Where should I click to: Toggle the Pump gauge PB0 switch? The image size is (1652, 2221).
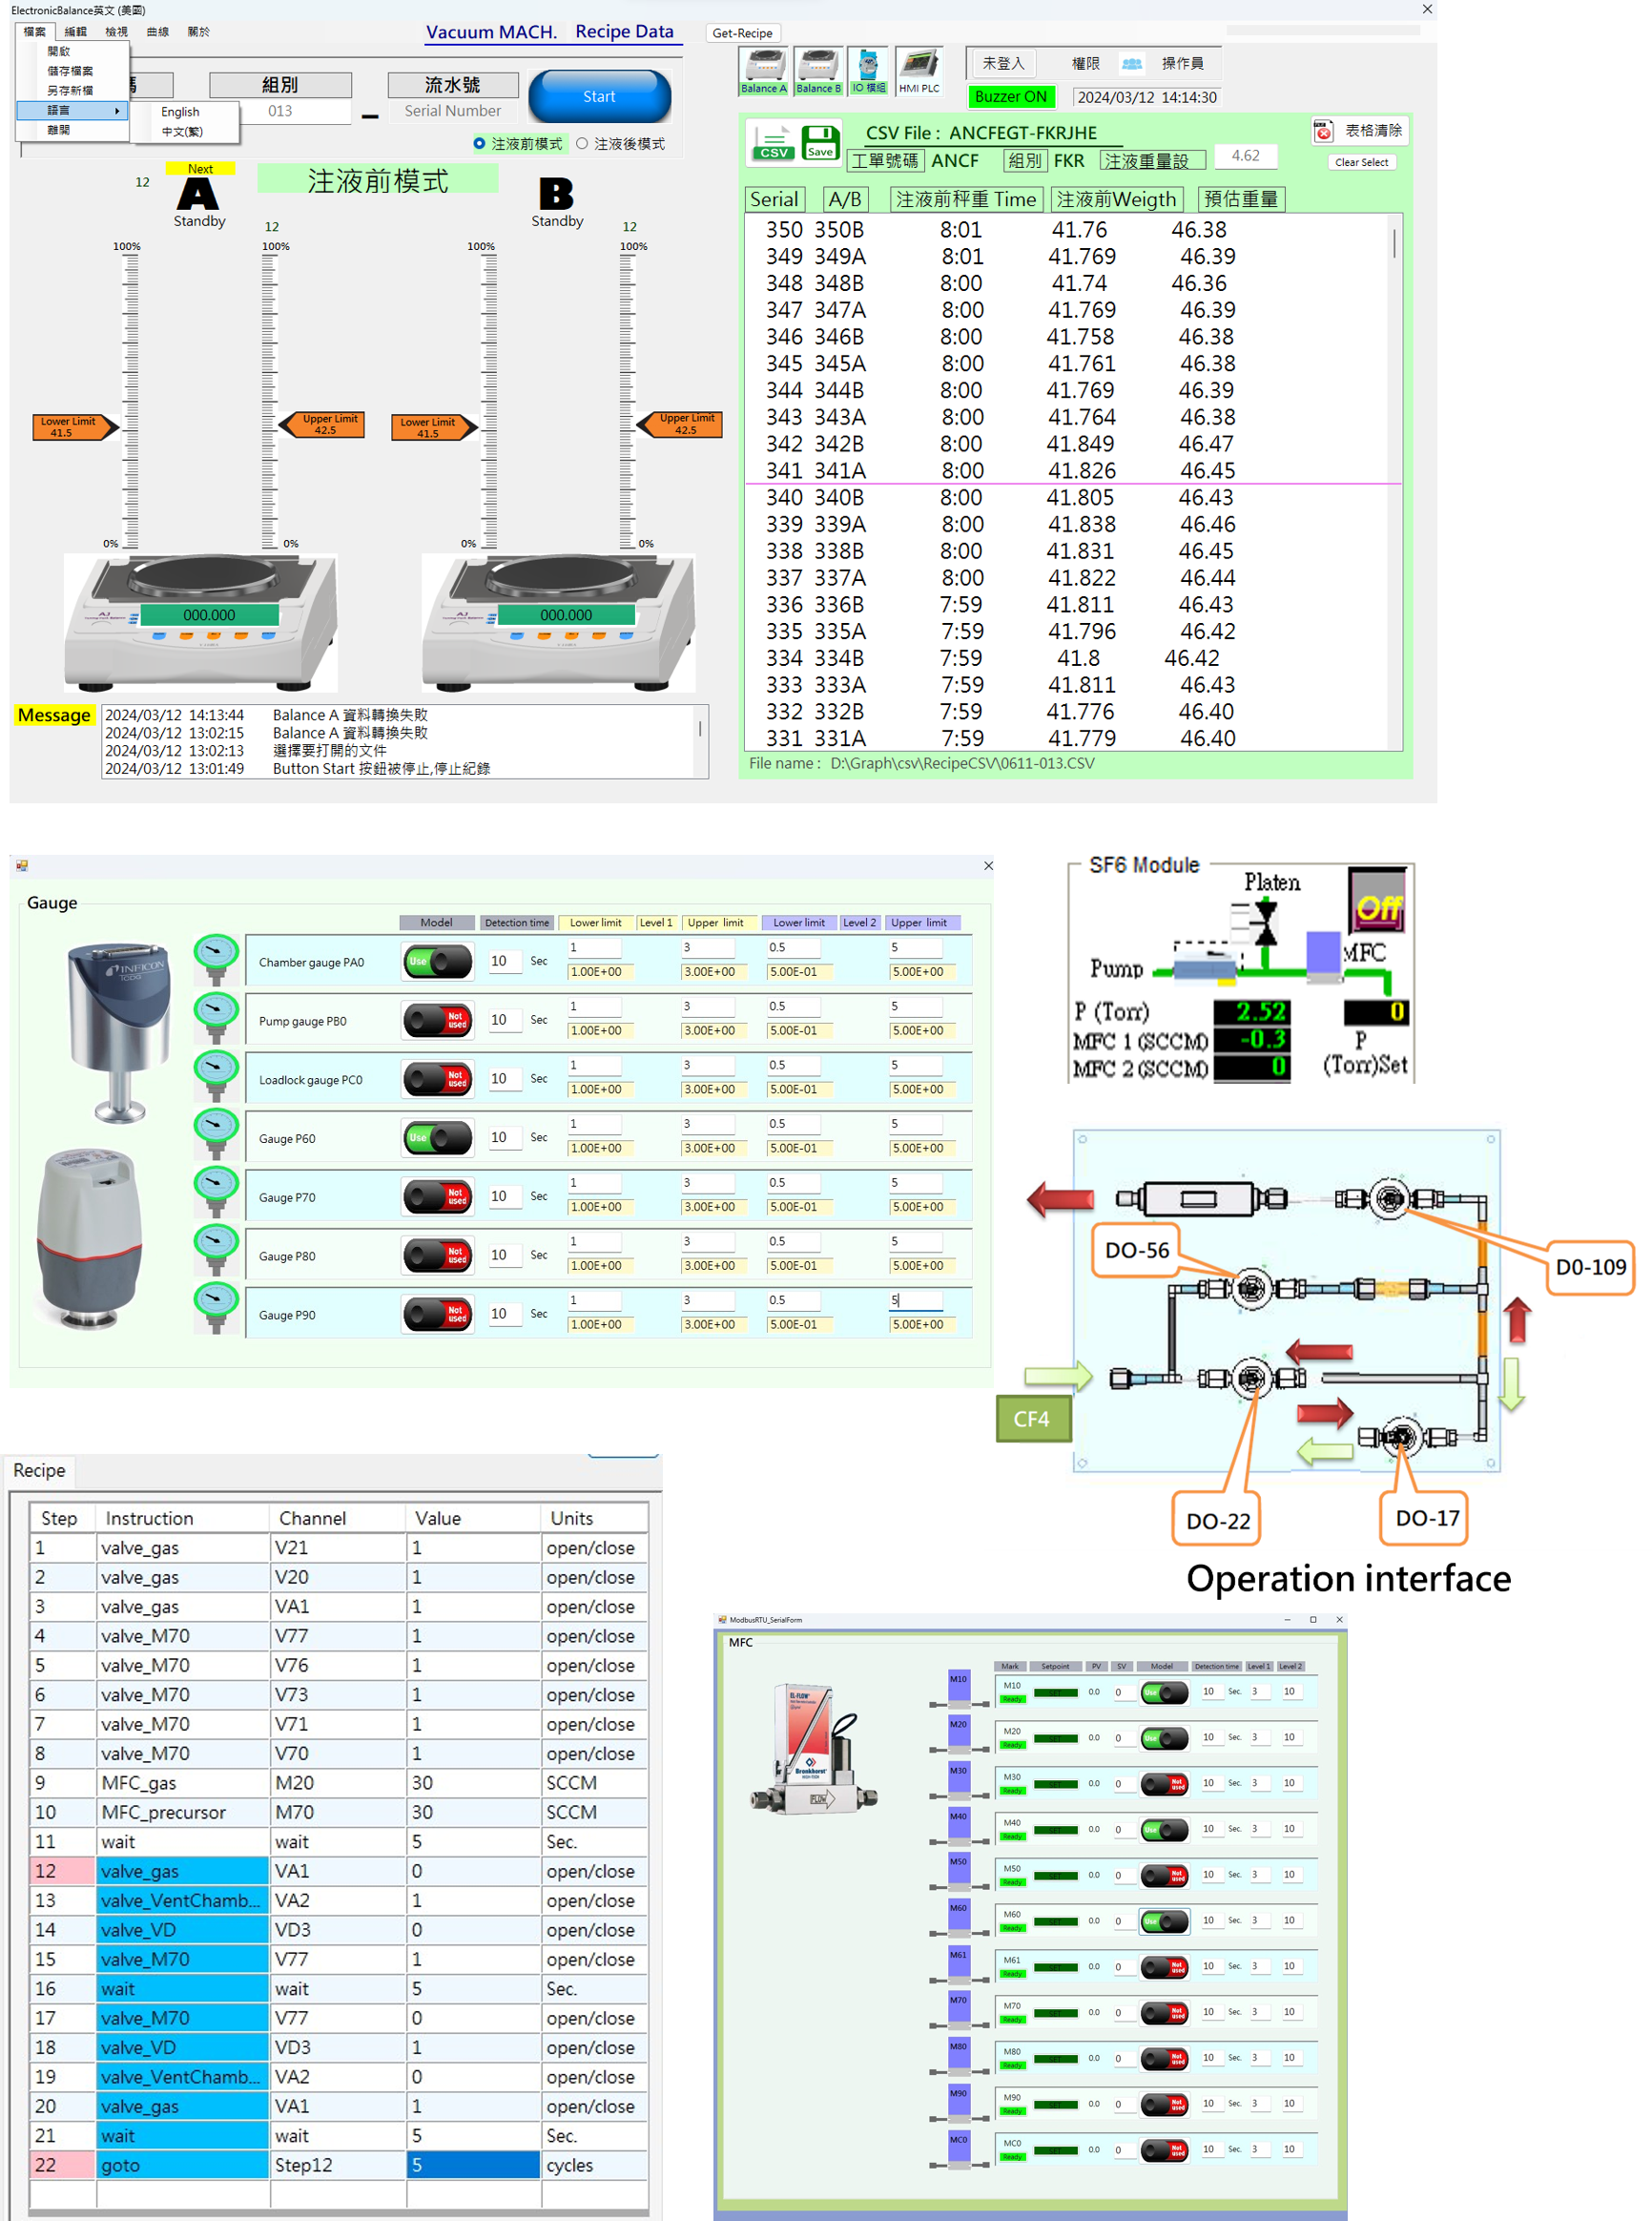coord(438,1020)
